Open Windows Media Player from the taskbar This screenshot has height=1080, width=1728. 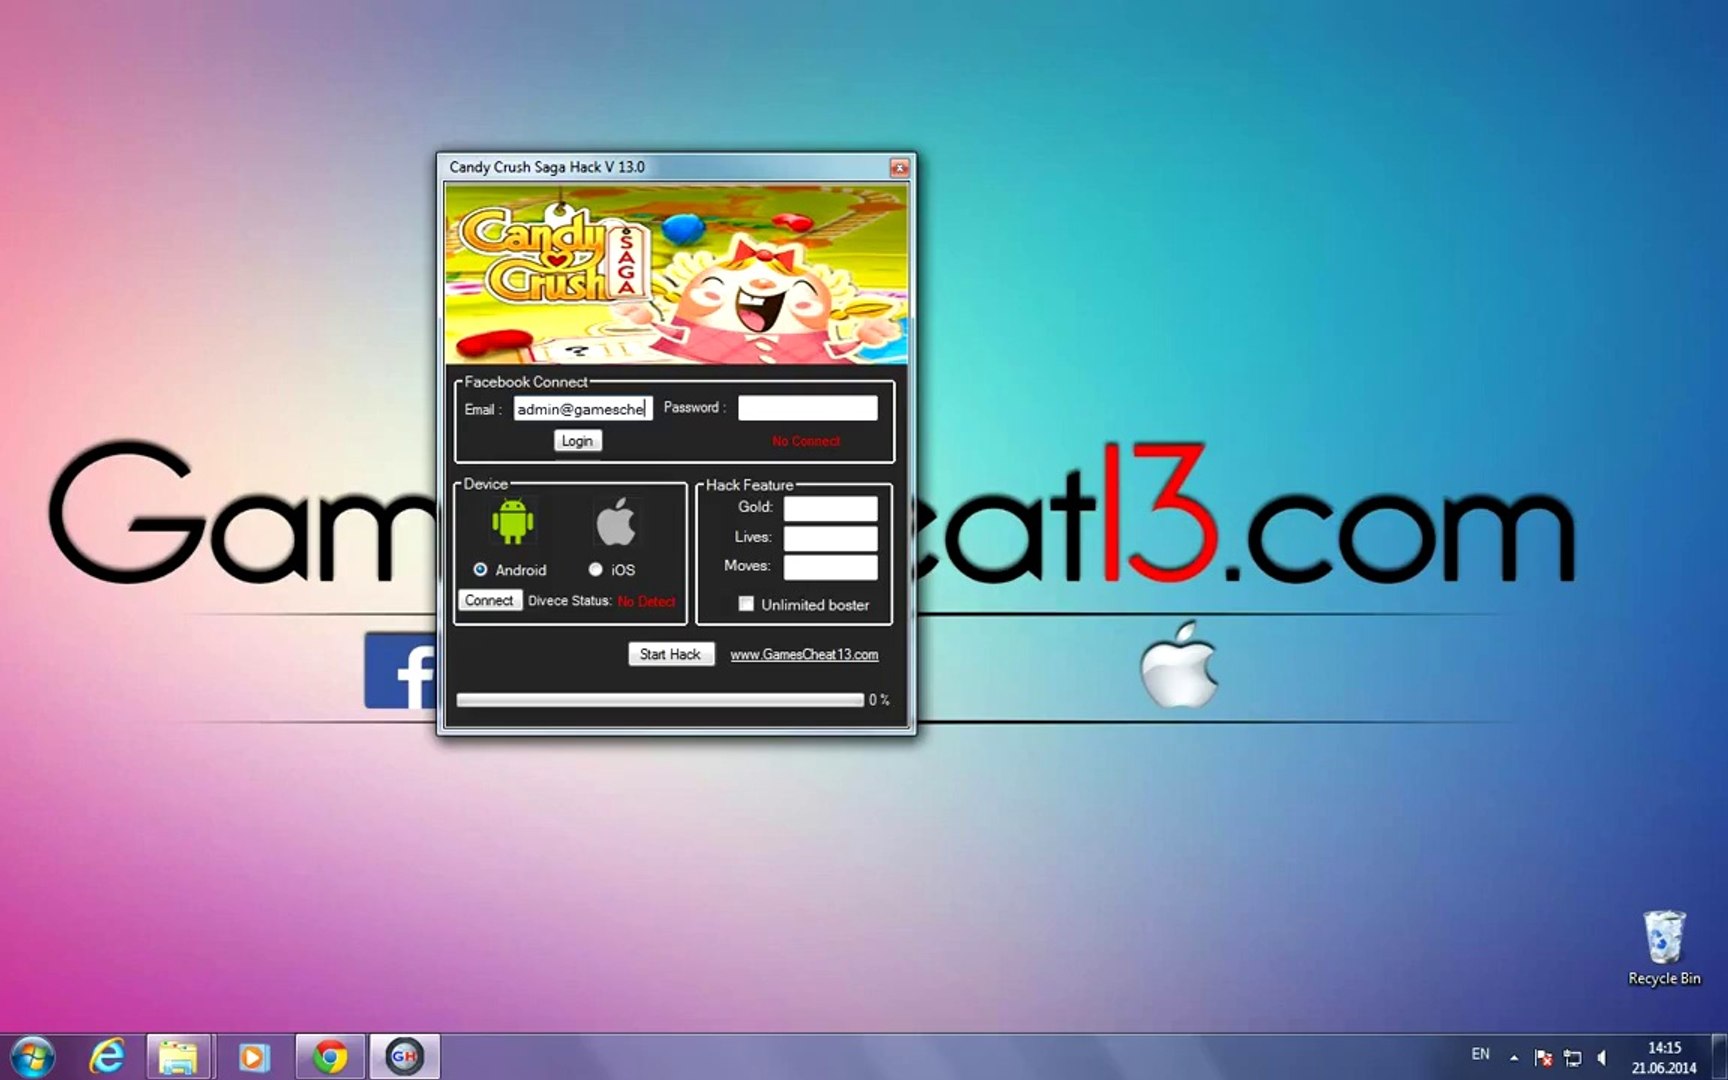[x=254, y=1057]
